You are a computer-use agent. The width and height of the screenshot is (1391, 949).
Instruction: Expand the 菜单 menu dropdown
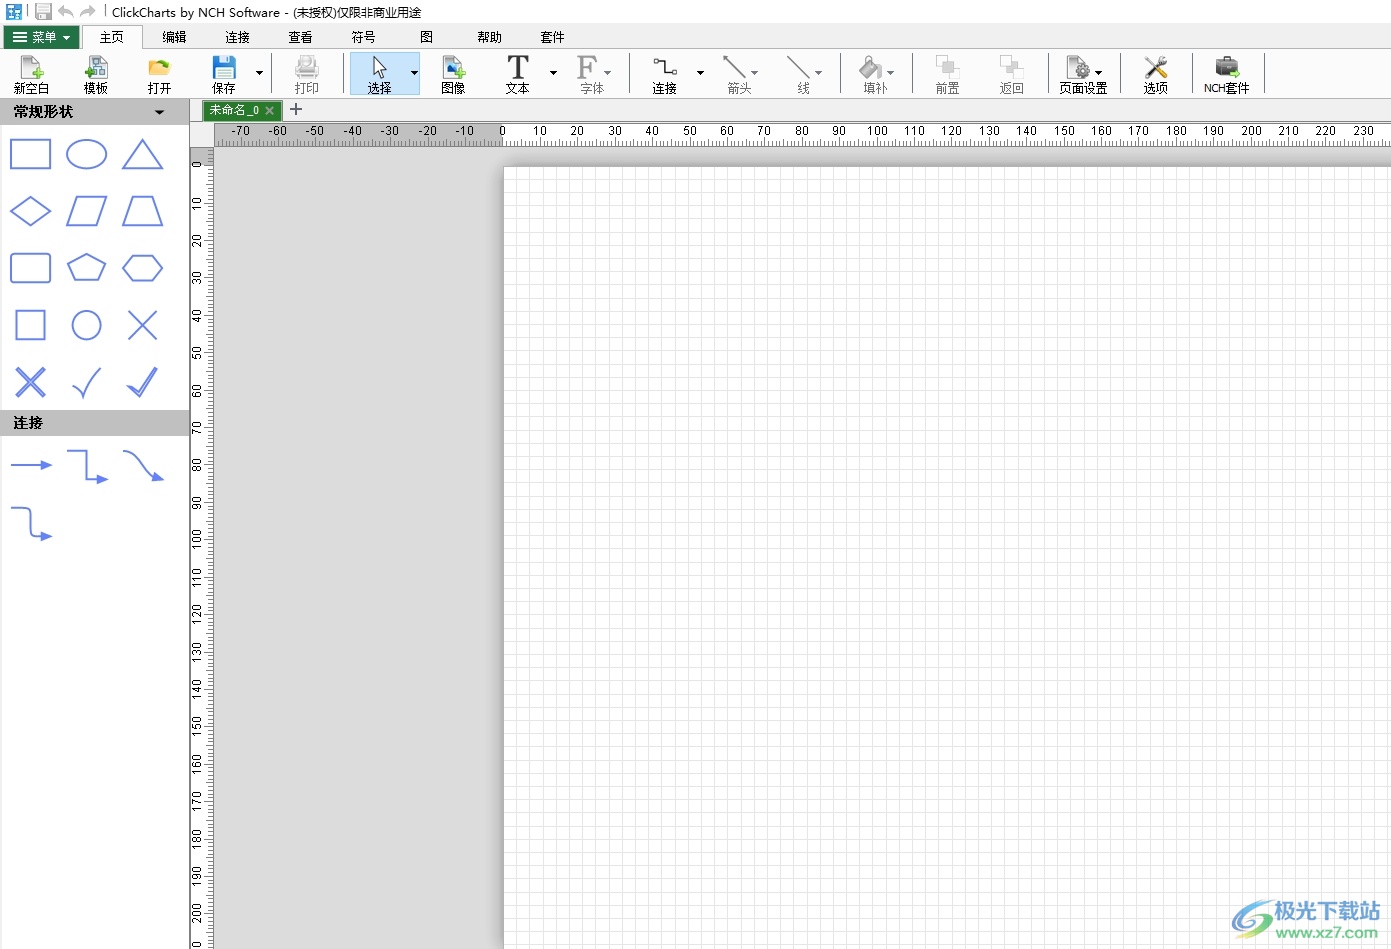tap(41, 37)
